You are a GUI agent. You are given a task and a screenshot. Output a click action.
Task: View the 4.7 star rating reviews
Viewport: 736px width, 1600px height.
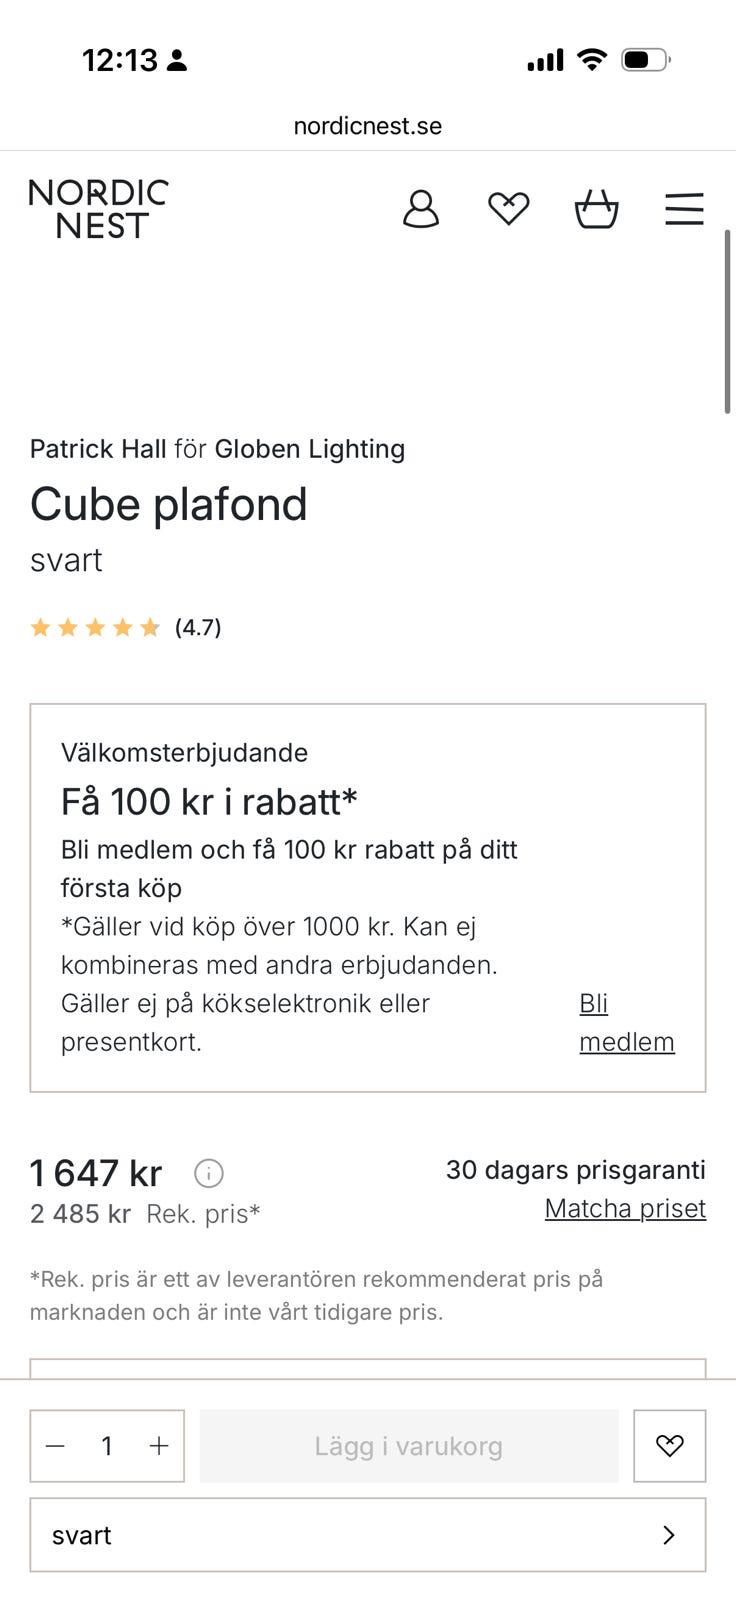[126, 627]
